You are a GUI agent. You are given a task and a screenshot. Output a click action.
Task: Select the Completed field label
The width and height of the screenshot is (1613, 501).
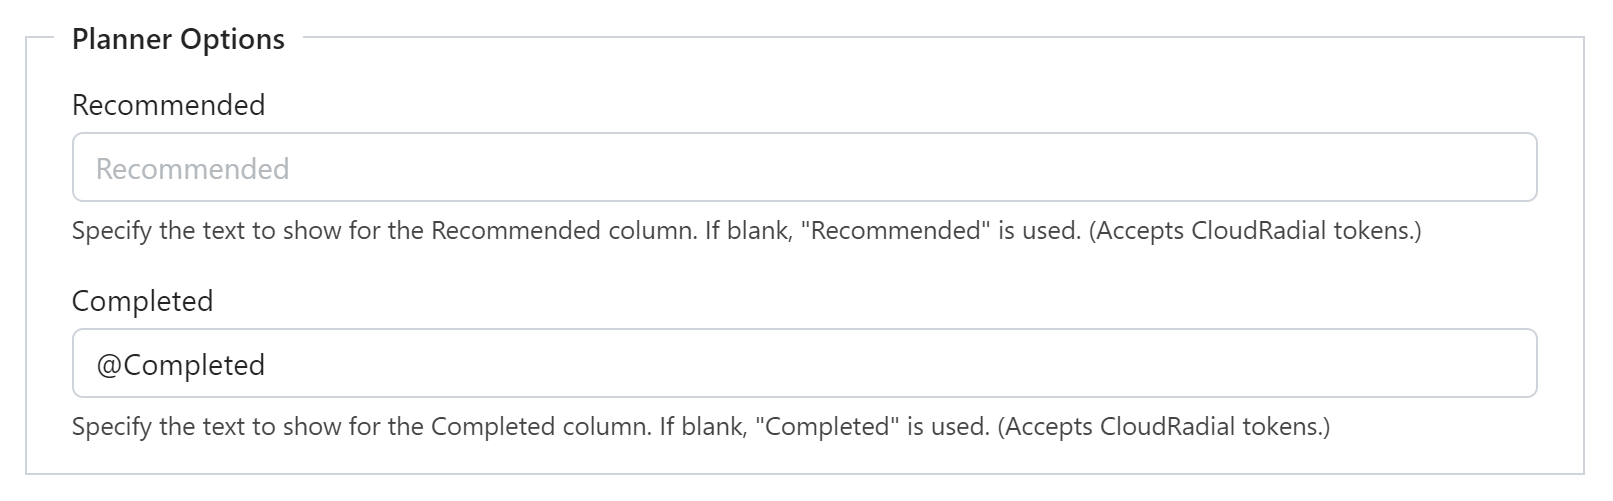tap(142, 301)
